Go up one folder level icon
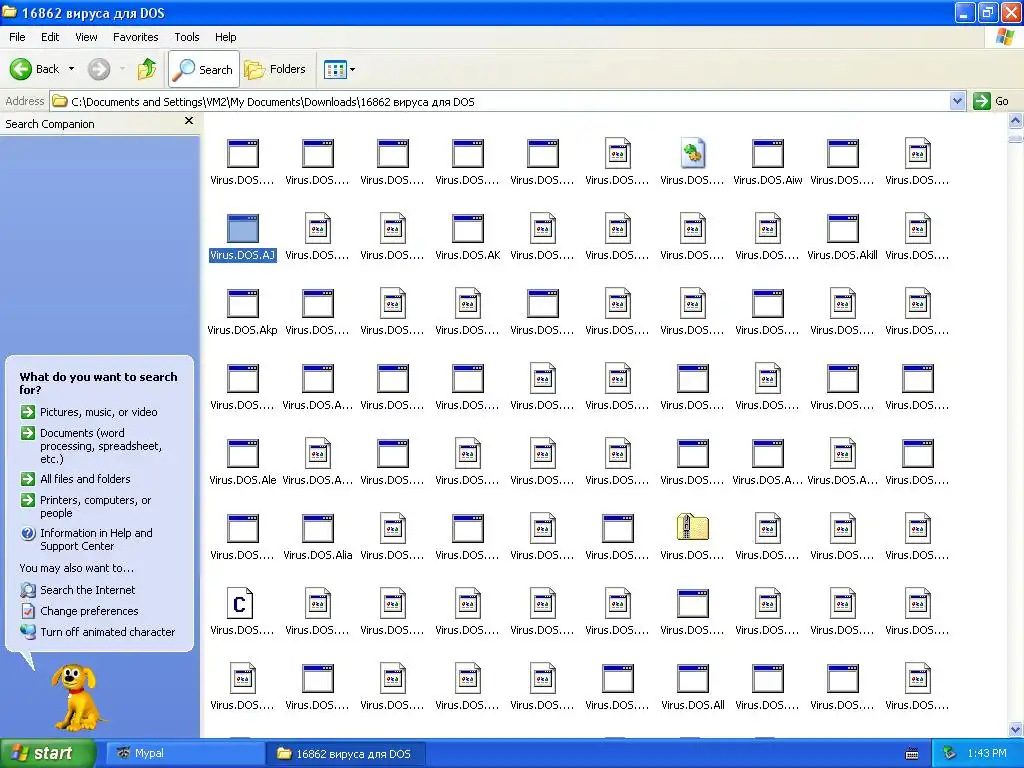1024x768 pixels. [x=147, y=69]
